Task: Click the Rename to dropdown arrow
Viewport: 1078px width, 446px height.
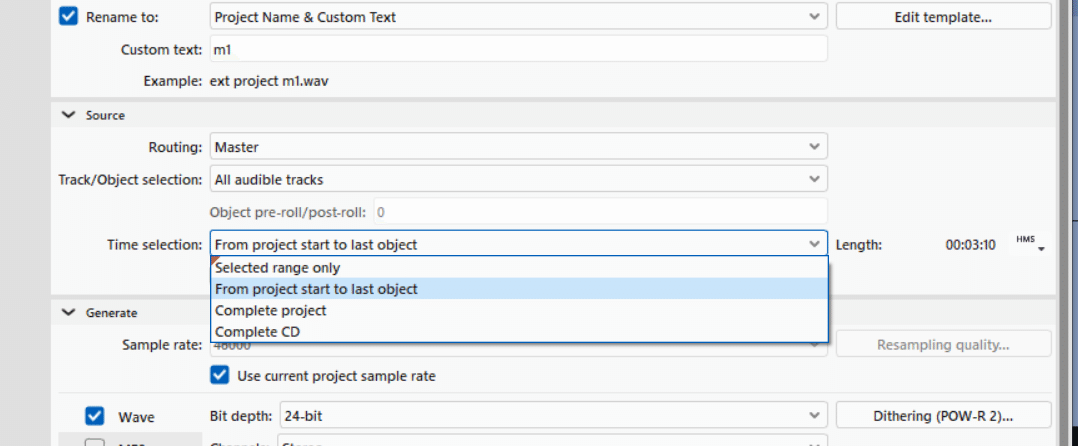Action: 814,16
